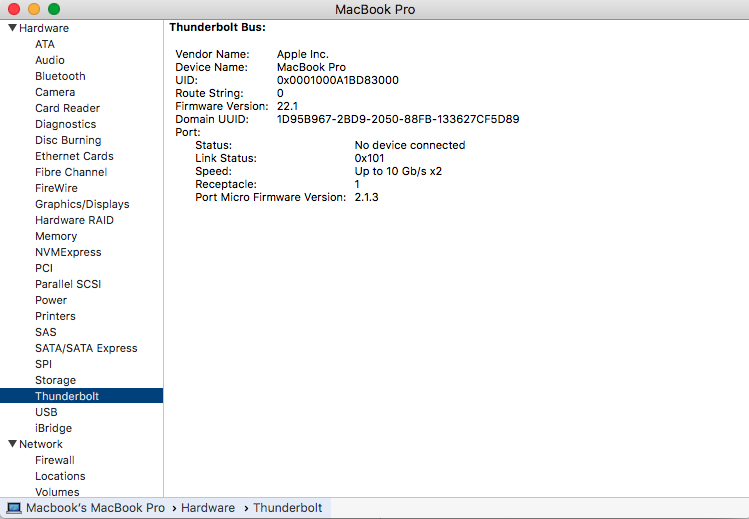Select Ethernet Cards entry
This screenshot has height=519, width=749.
click(74, 156)
